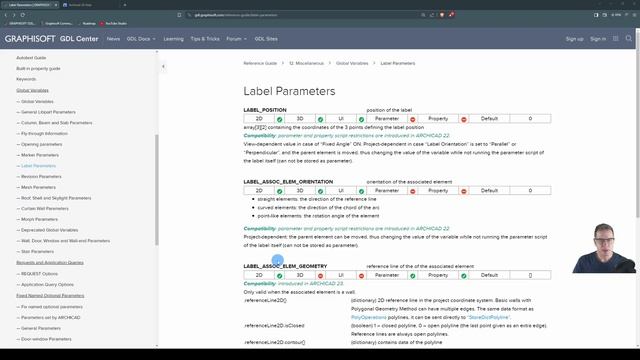This screenshot has width=640, height=360.
Task: Open the Brave wallet icon
Action: (604, 15)
